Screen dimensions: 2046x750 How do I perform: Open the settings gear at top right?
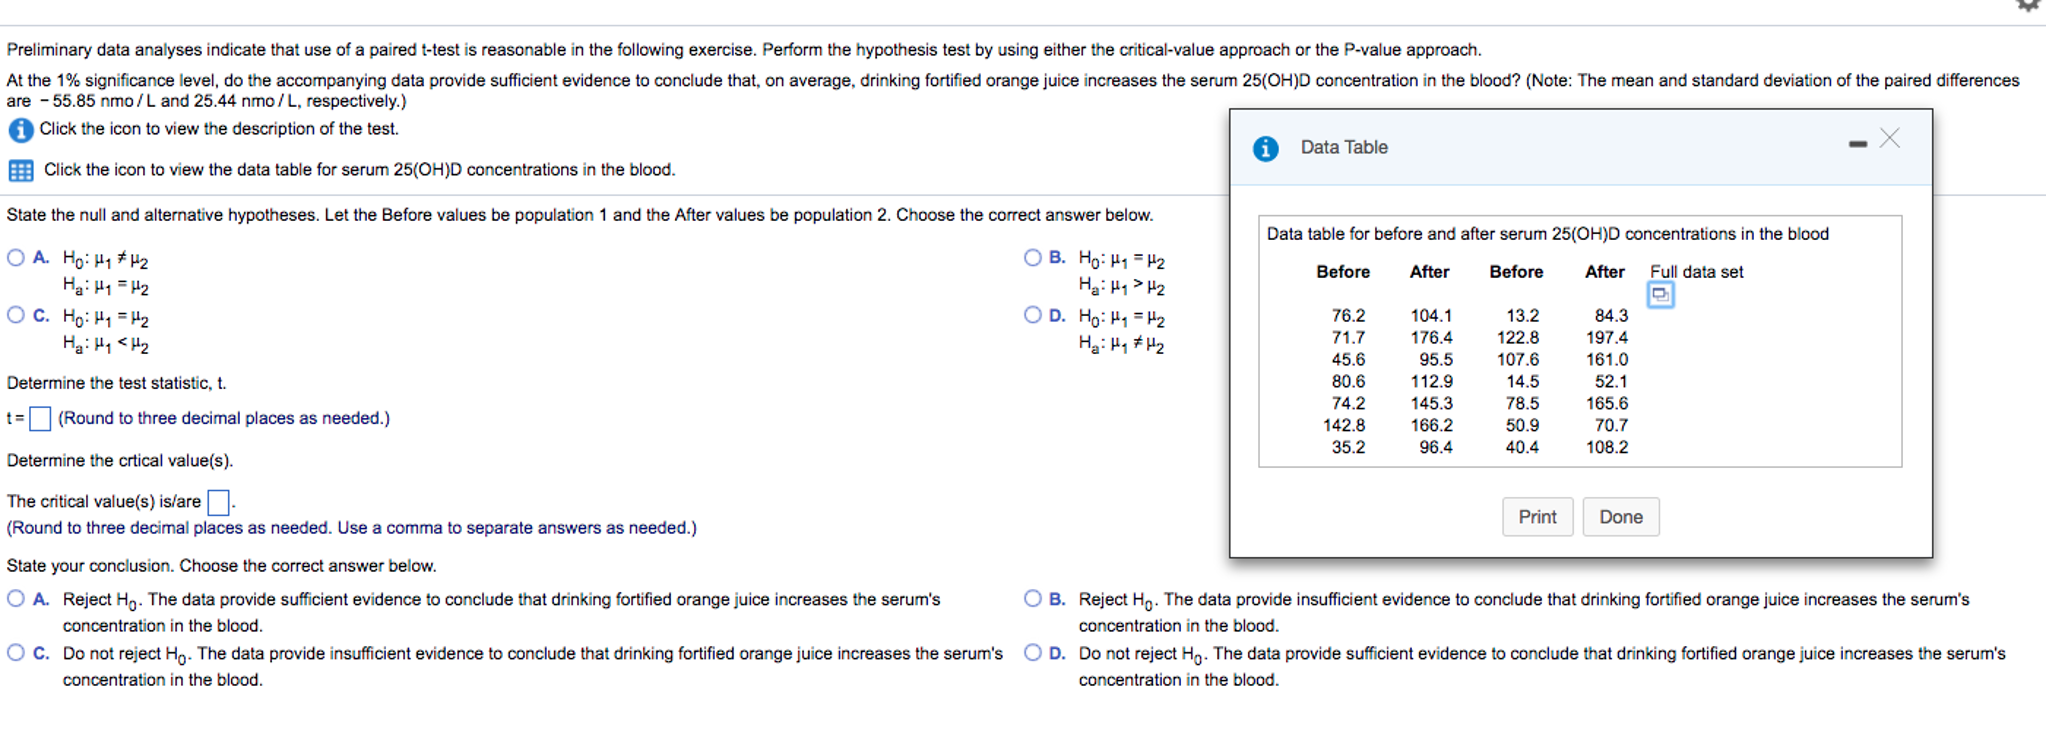tap(2028, 6)
